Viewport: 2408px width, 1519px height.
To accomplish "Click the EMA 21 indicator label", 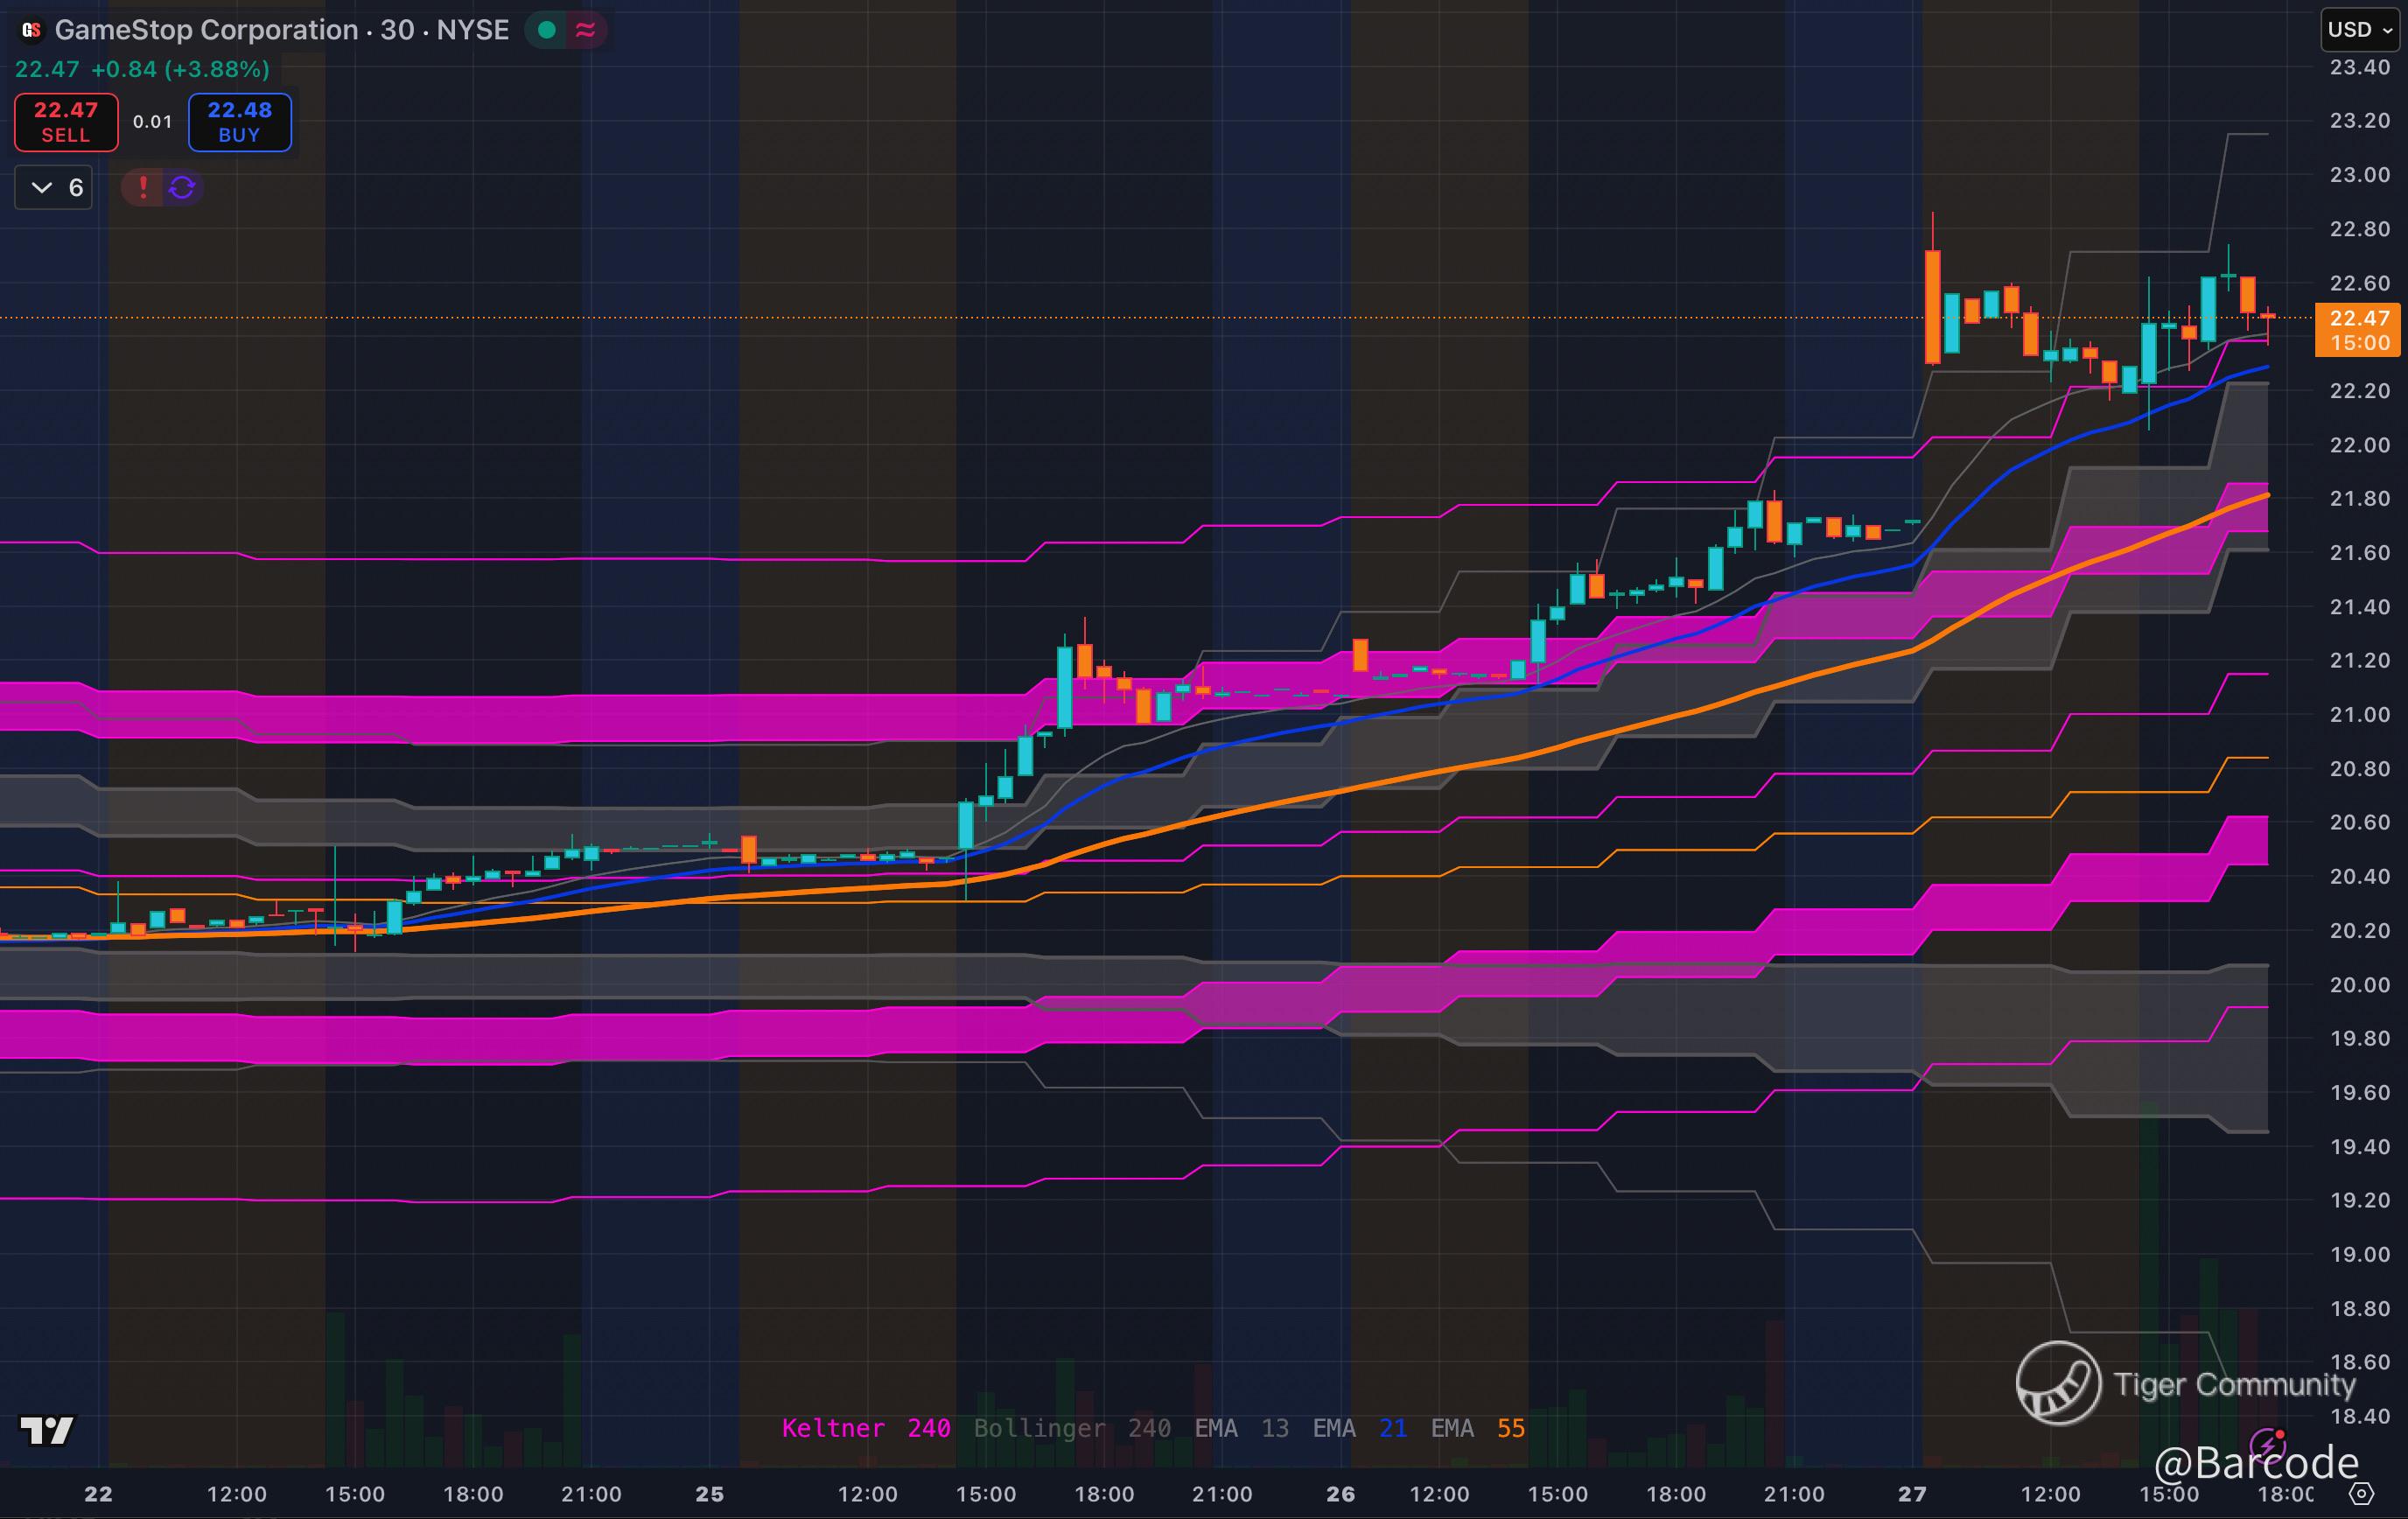I will [x=1359, y=1428].
